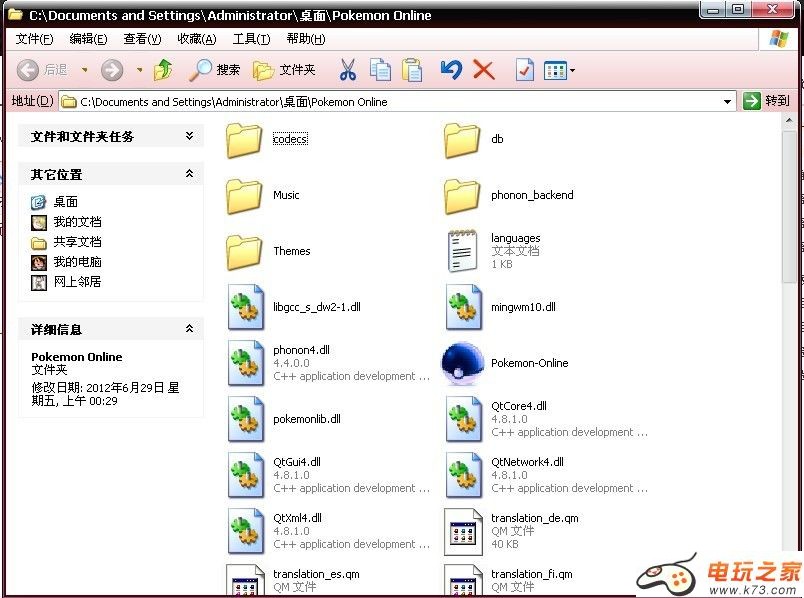This screenshot has width=804, height=598.
Task: Click the 转到 Go button
Action: tap(766, 101)
